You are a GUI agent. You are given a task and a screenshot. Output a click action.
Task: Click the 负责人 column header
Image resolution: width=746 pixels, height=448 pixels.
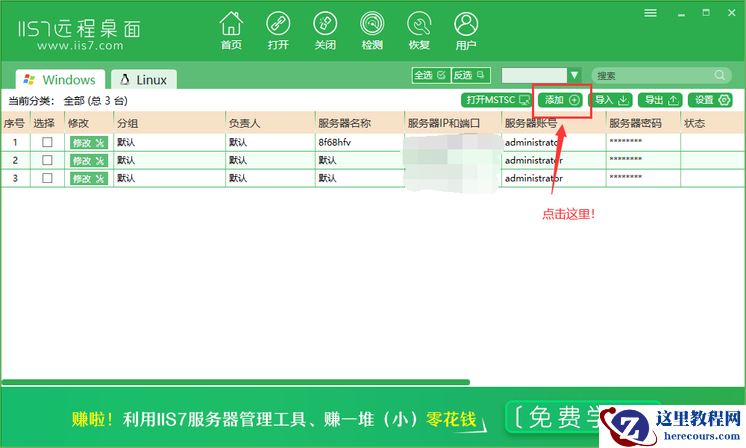[x=270, y=123]
